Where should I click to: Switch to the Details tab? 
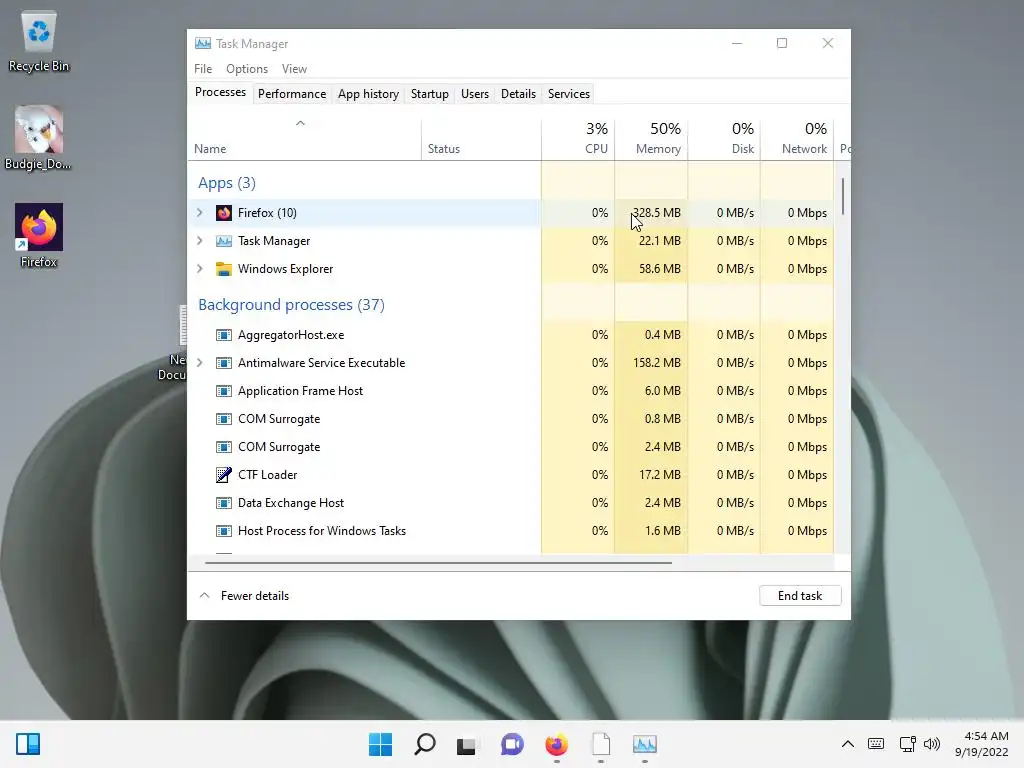pyautogui.click(x=519, y=94)
